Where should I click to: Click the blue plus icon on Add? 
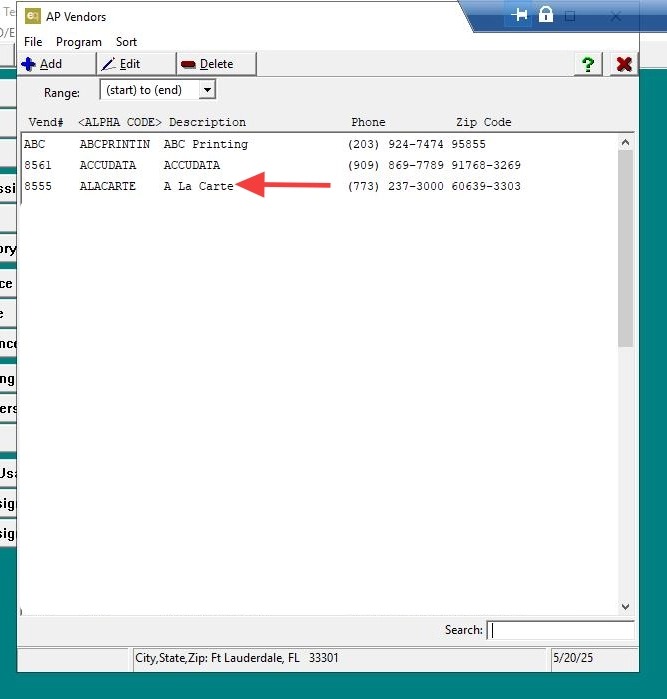point(28,64)
